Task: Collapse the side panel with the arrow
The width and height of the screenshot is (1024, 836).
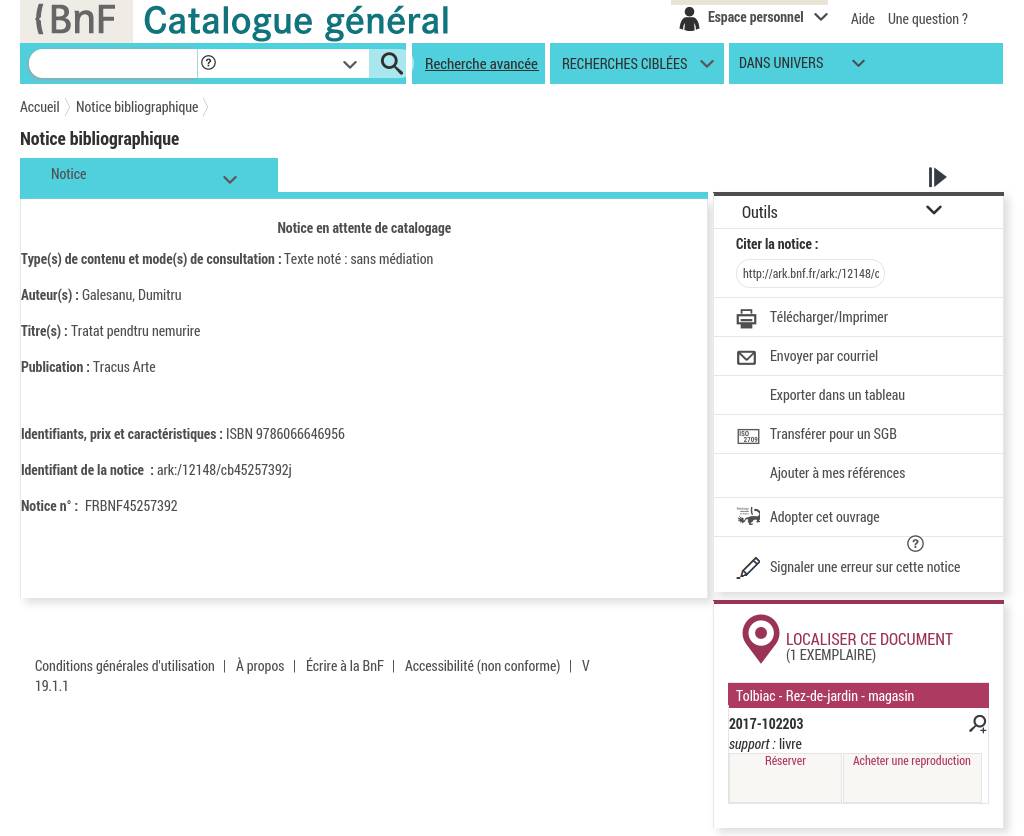Action: pos(937,177)
